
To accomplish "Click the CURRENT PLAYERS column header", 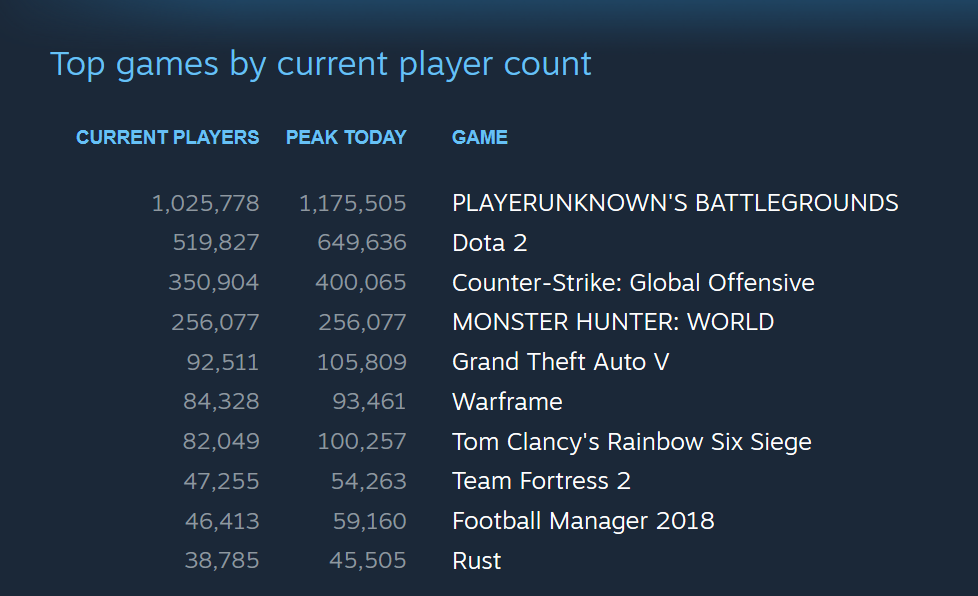I will click(167, 137).
